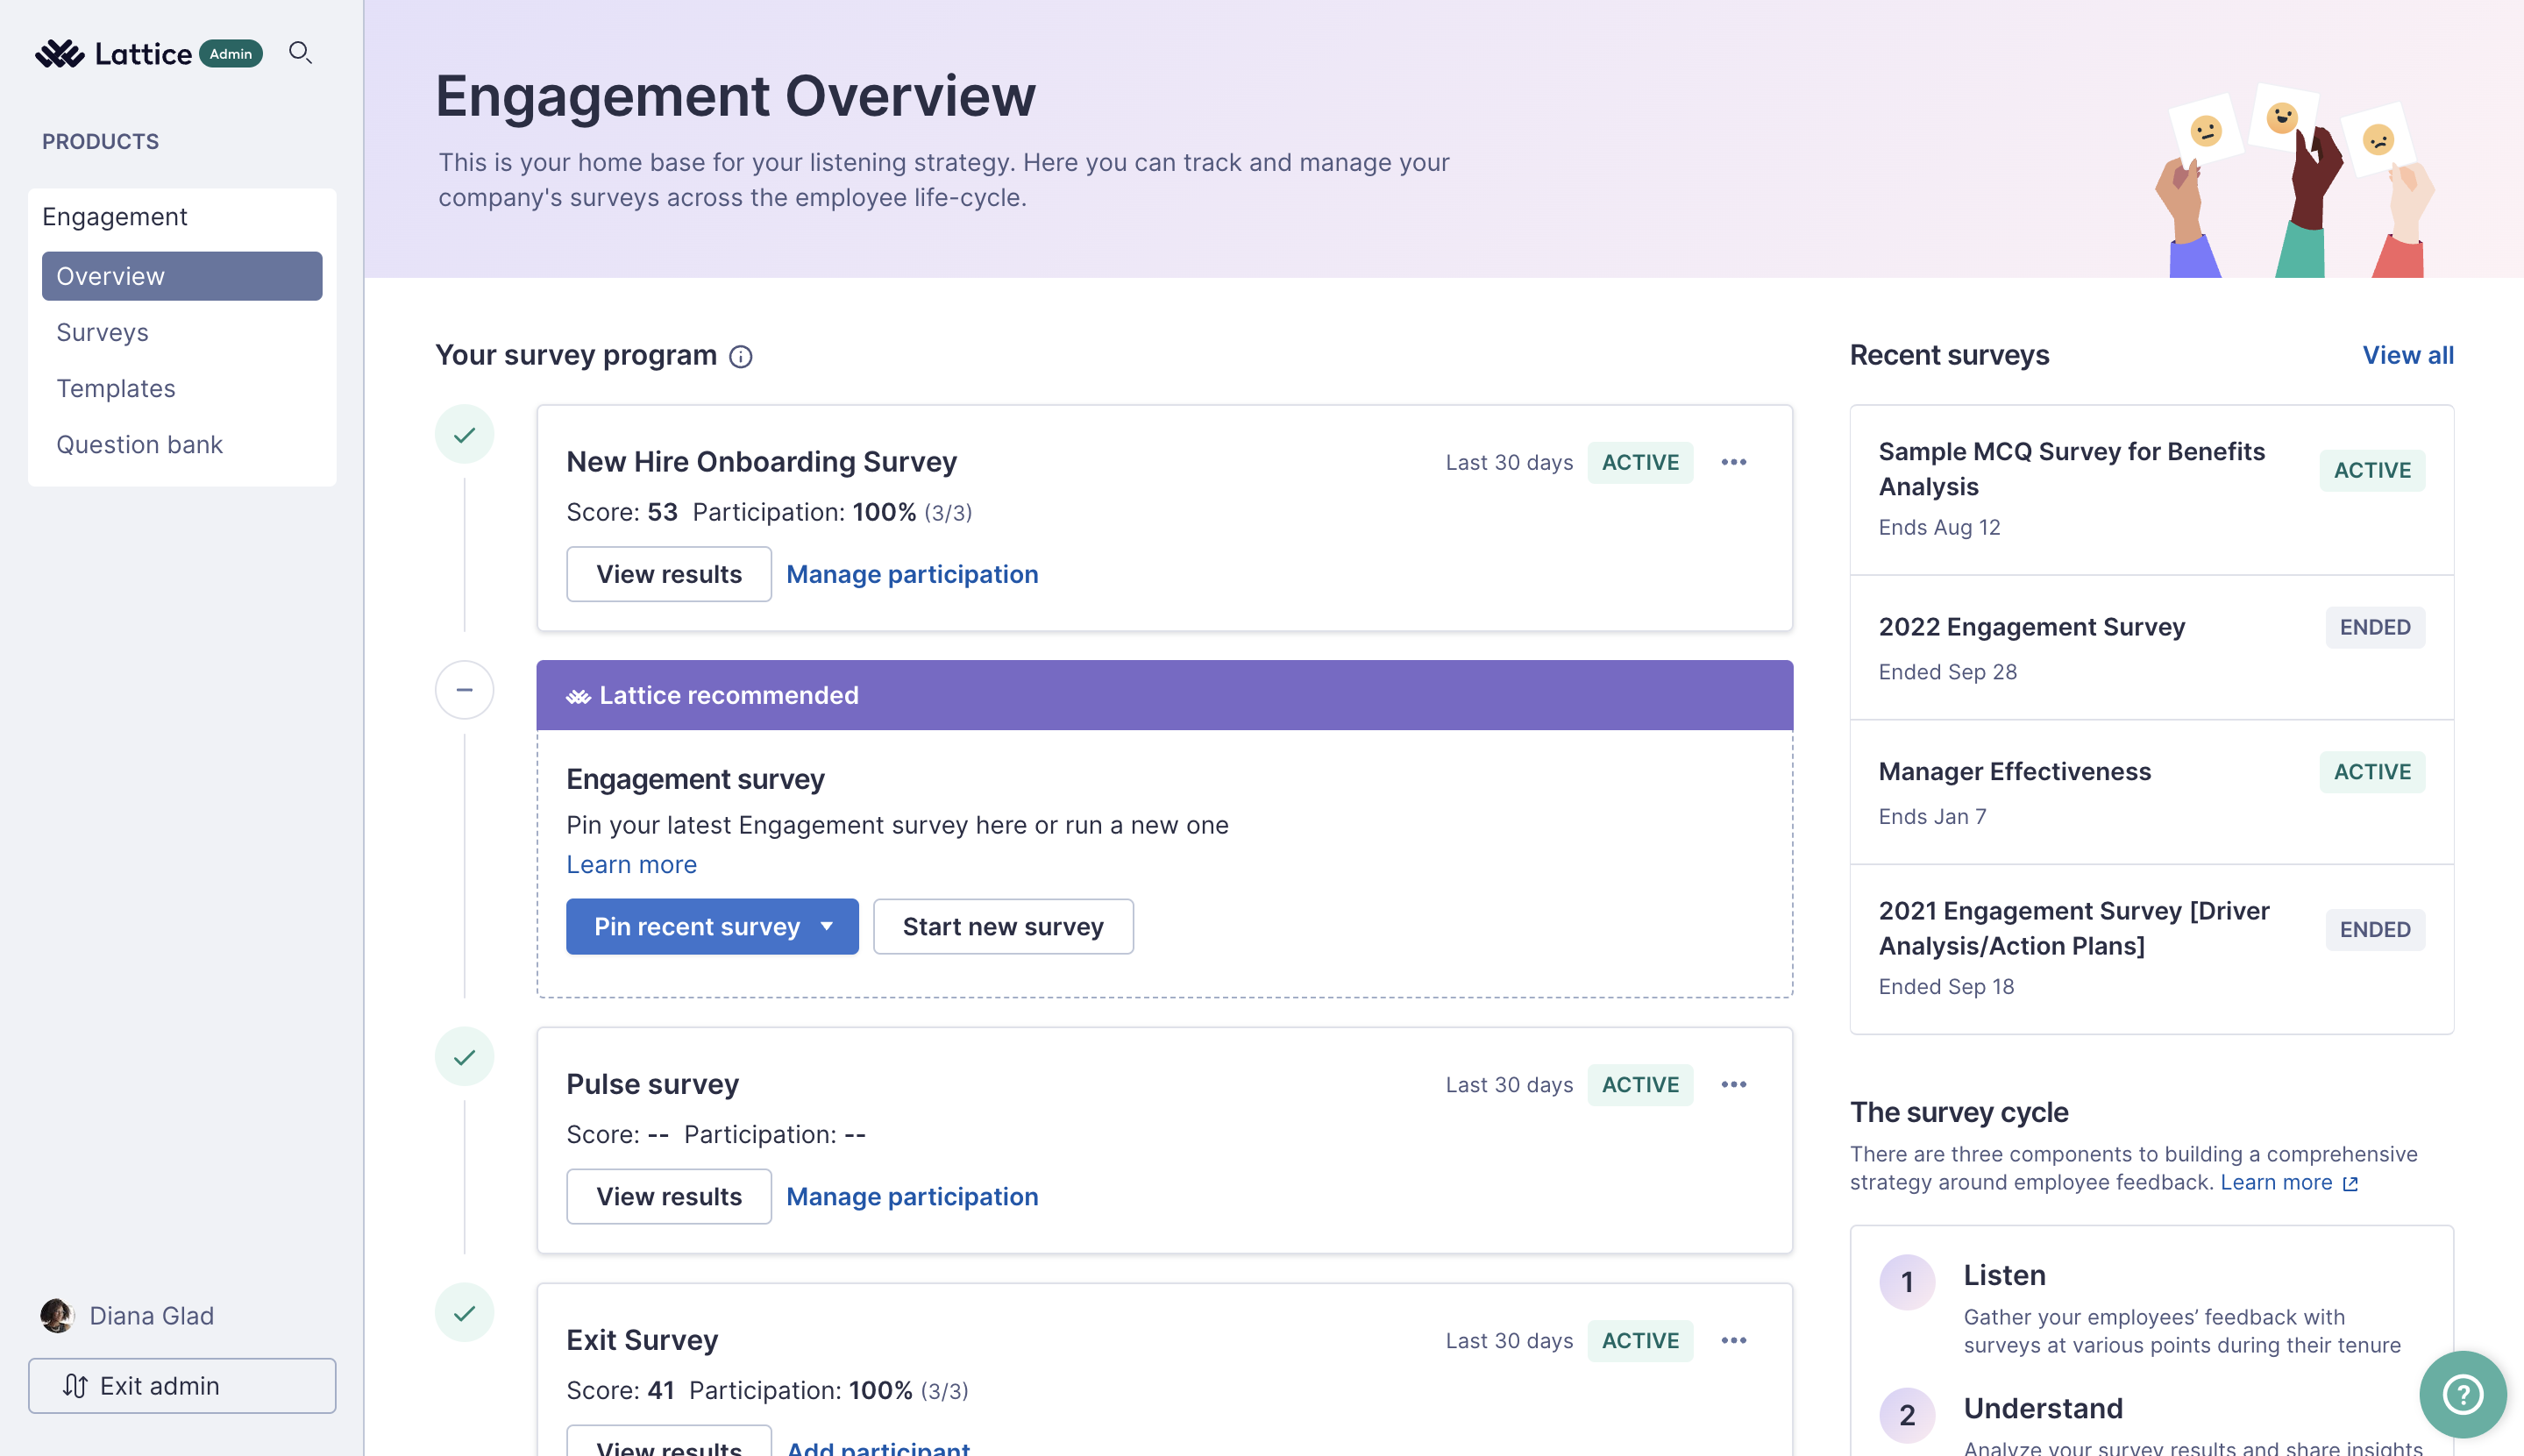Click Start new survey button
Screen dimensions: 2524x1456
[x=1002, y=926]
